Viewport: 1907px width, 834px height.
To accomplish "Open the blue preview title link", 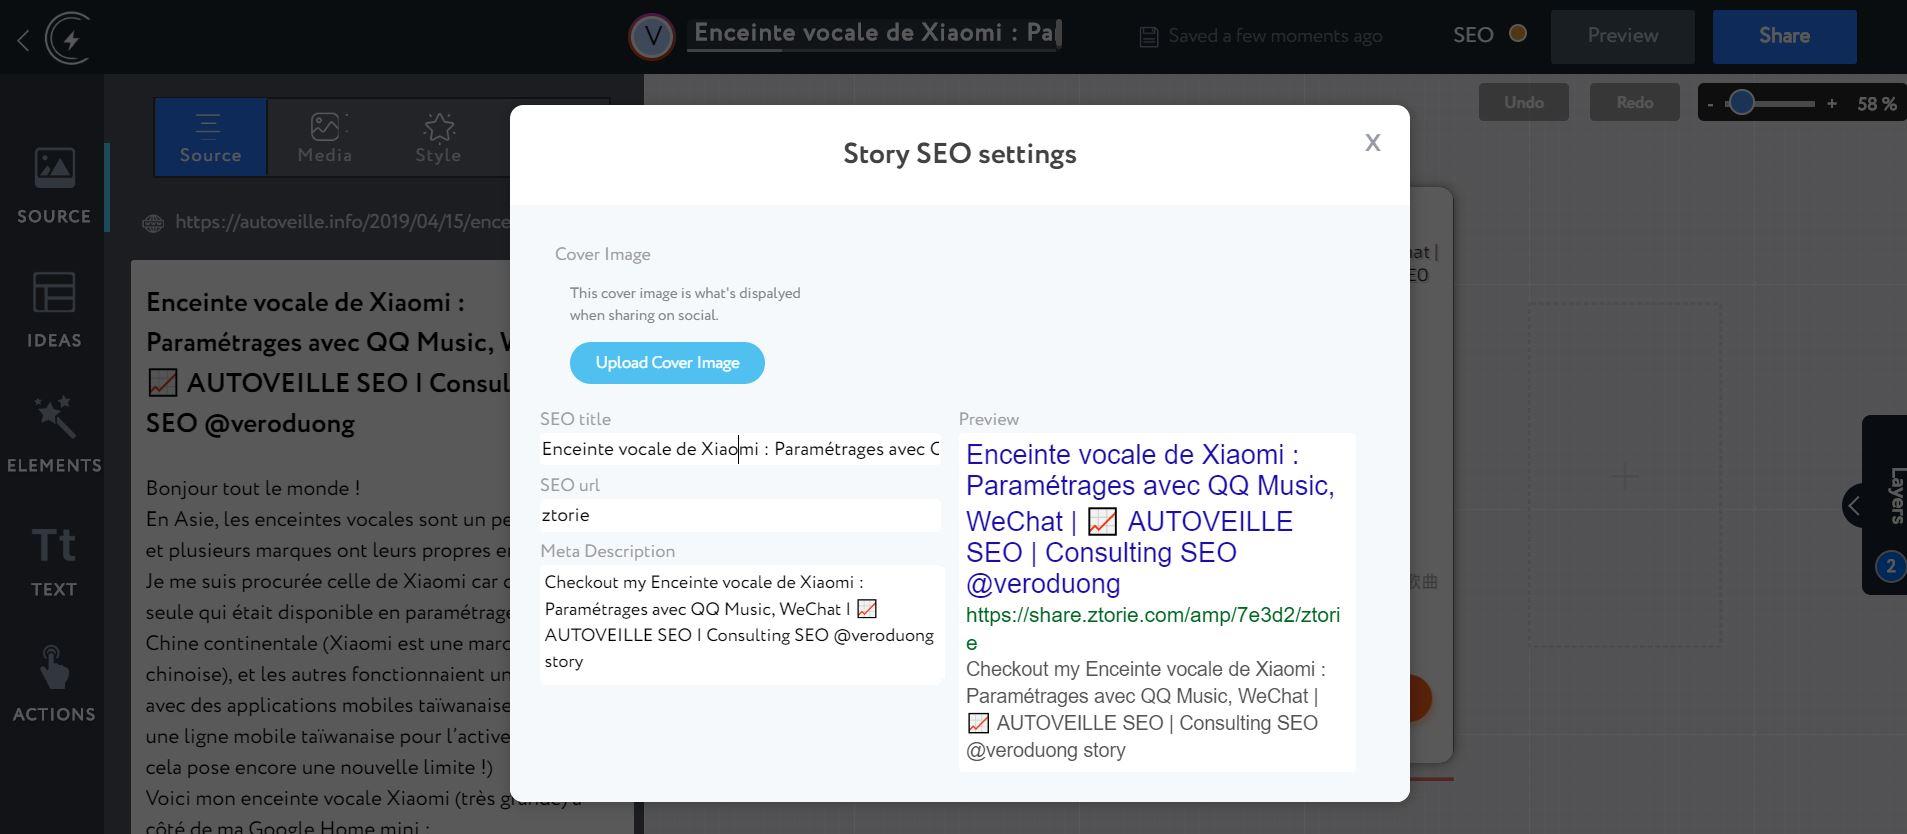I will [x=1150, y=518].
